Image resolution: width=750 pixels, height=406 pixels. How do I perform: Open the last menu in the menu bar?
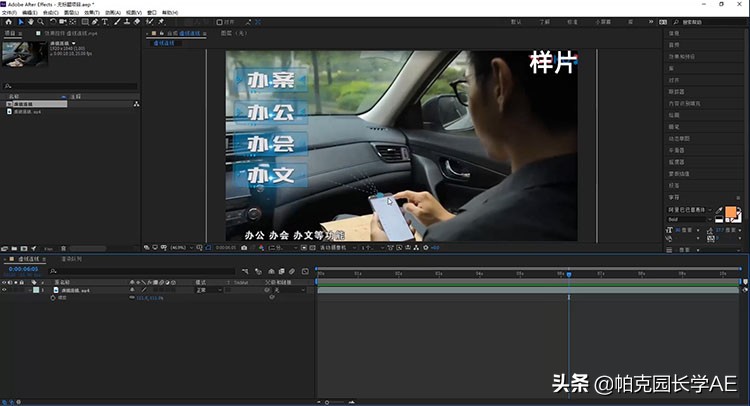tap(170, 12)
